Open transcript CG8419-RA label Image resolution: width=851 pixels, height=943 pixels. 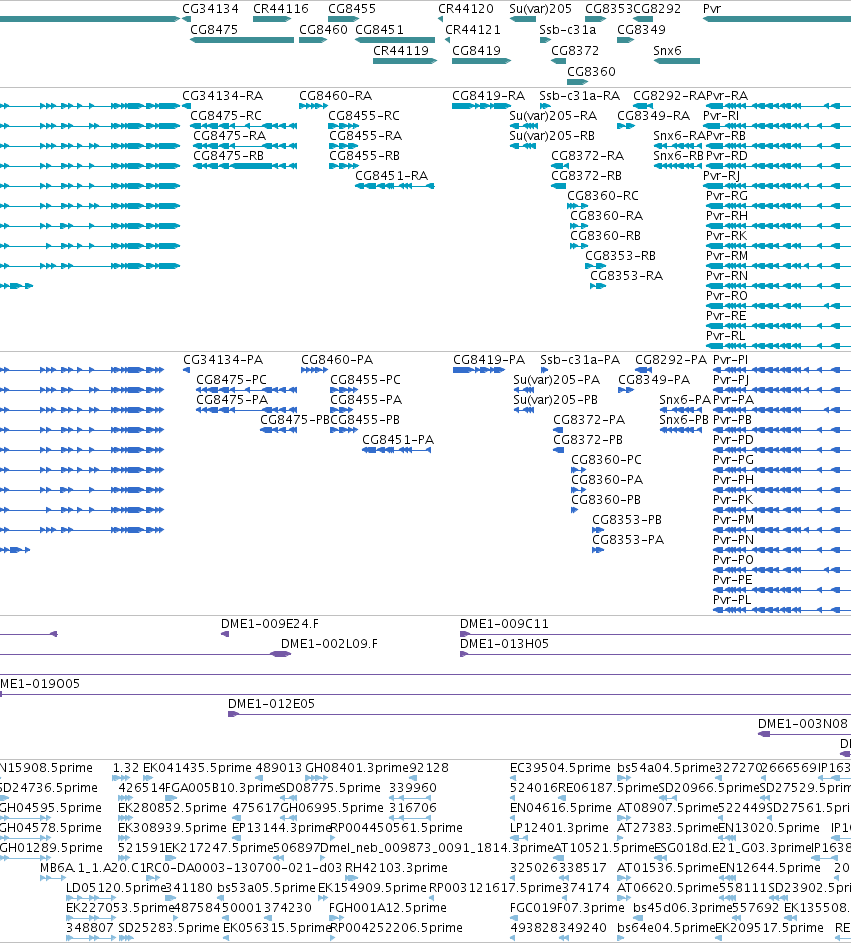pos(488,96)
